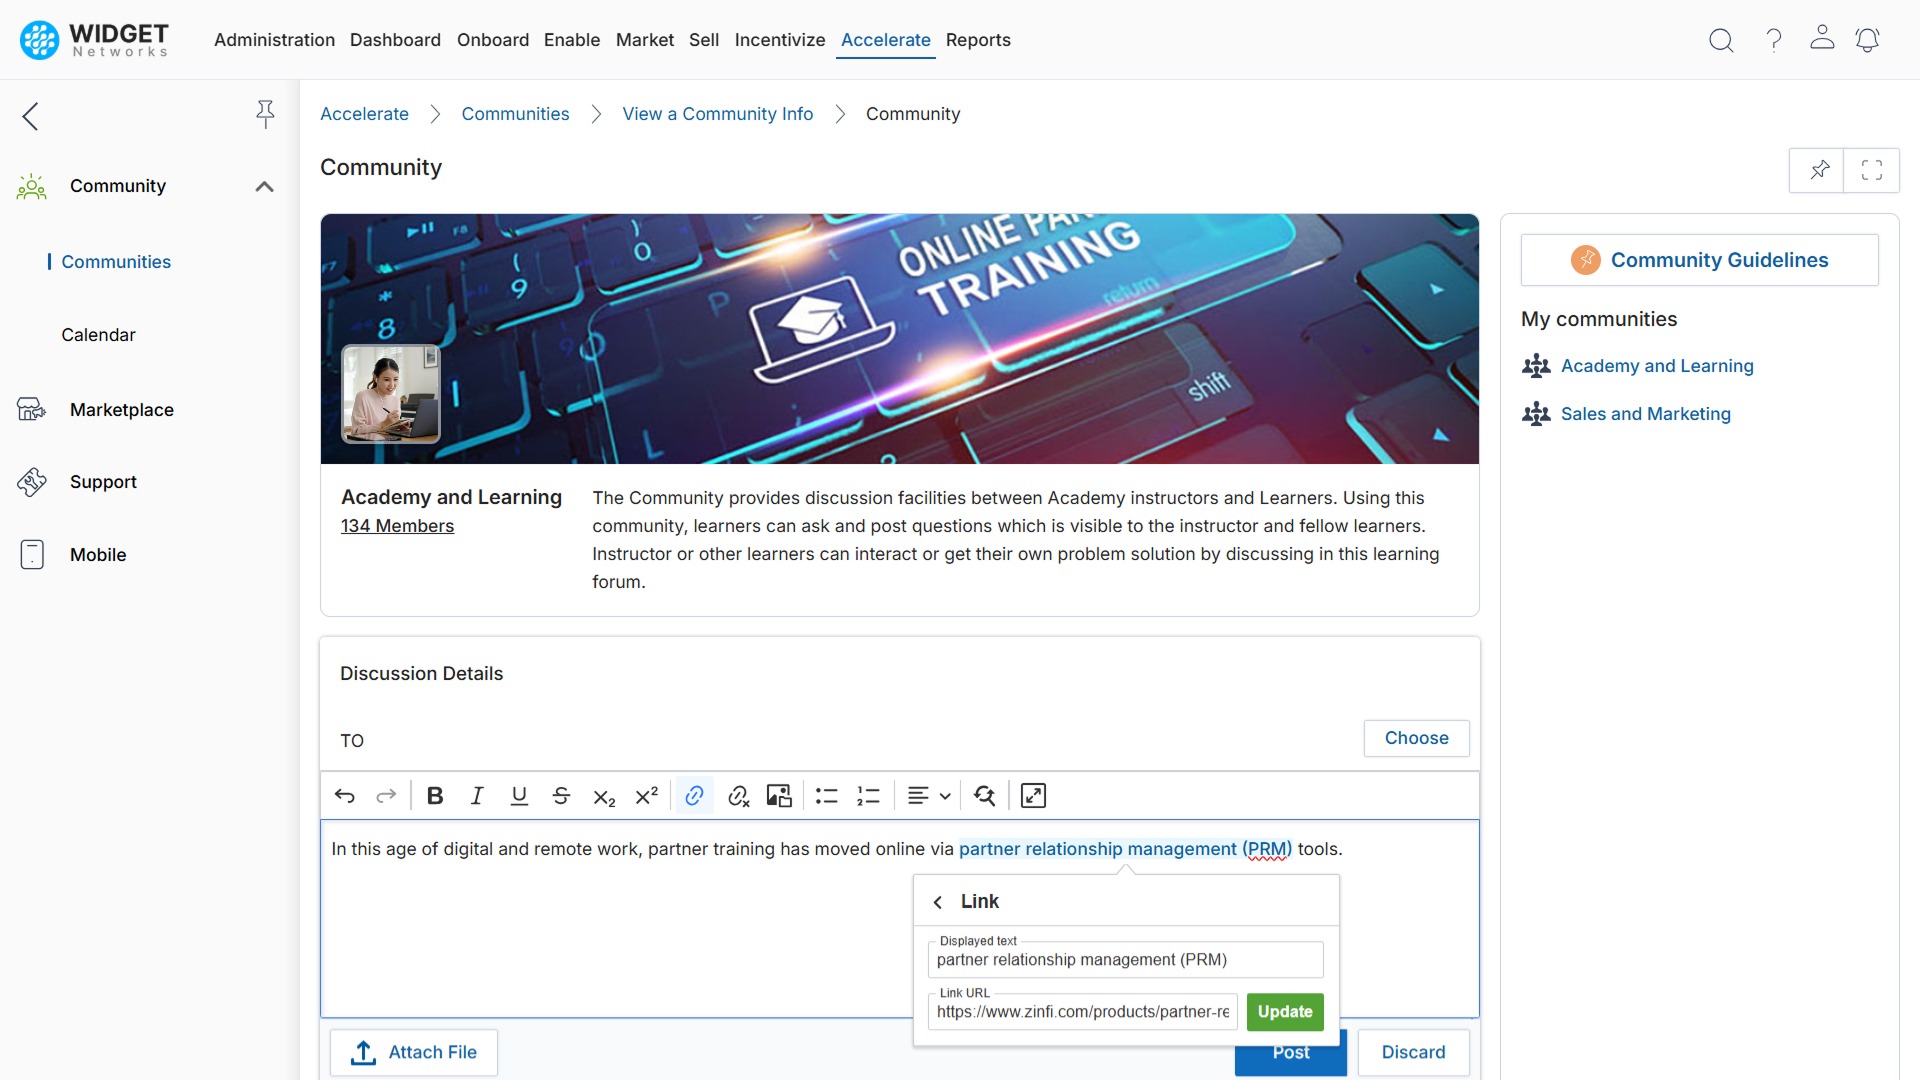The height and width of the screenshot is (1080, 1920).
Task: Toggle strikethrough formatting
Action: [561, 796]
